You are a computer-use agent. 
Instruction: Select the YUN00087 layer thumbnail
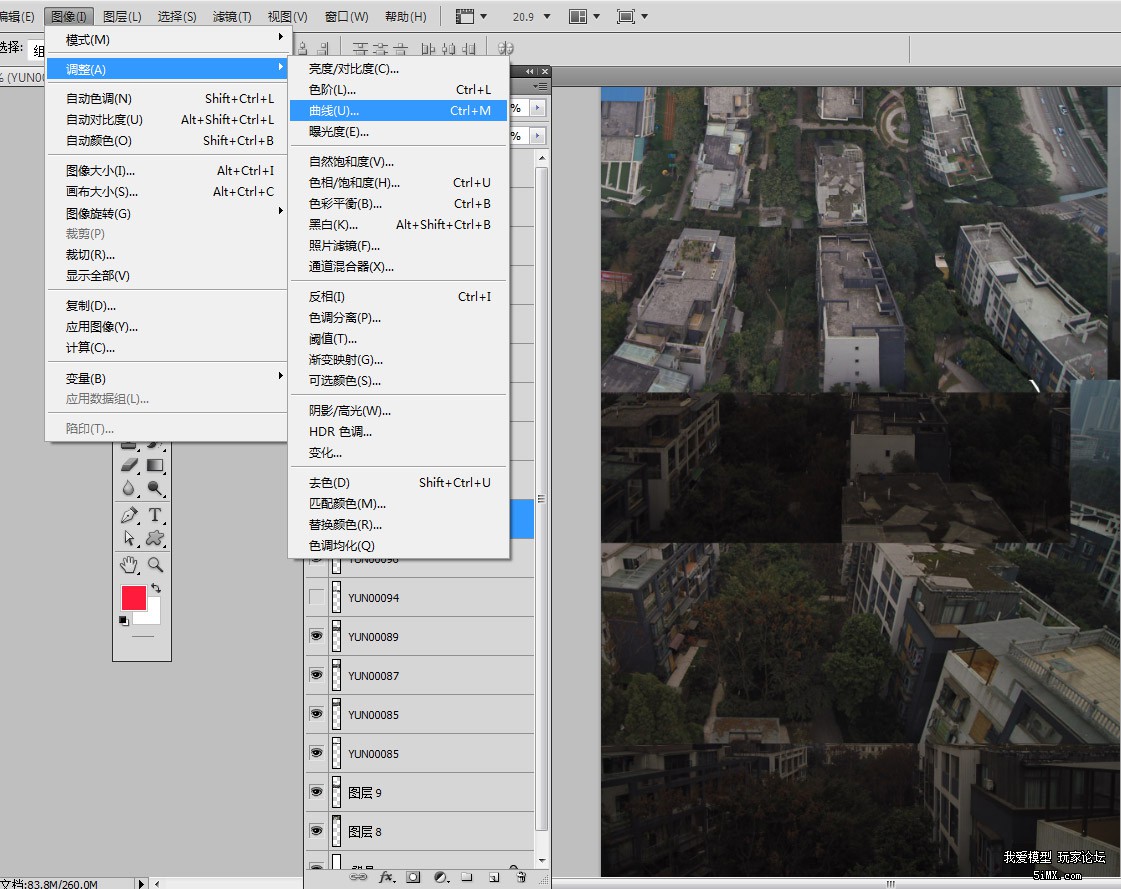coord(336,676)
